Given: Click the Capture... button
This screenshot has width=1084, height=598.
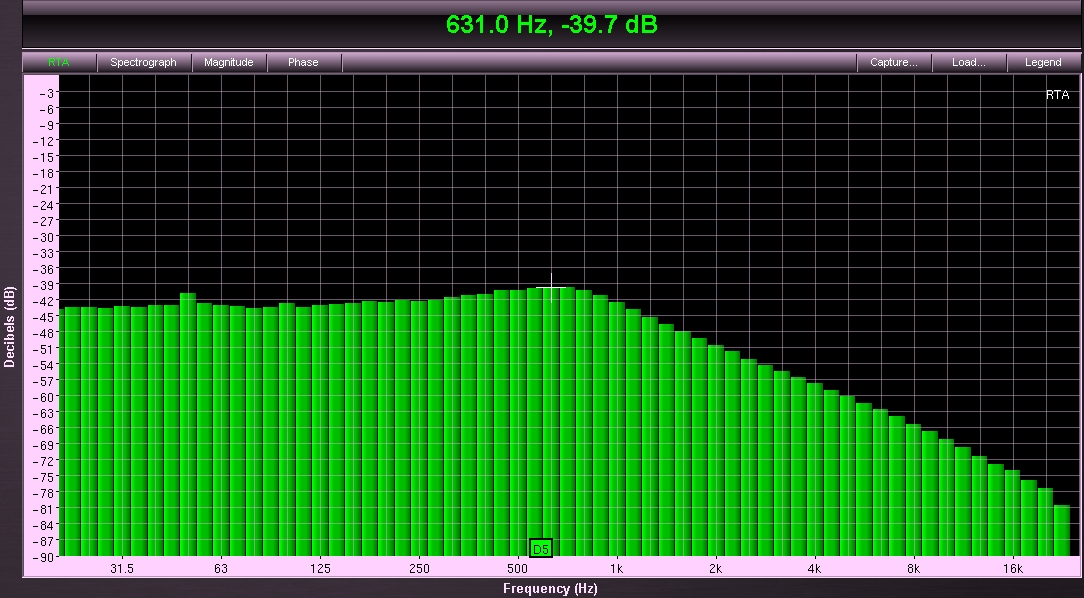Looking at the screenshot, I should coord(893,62).
